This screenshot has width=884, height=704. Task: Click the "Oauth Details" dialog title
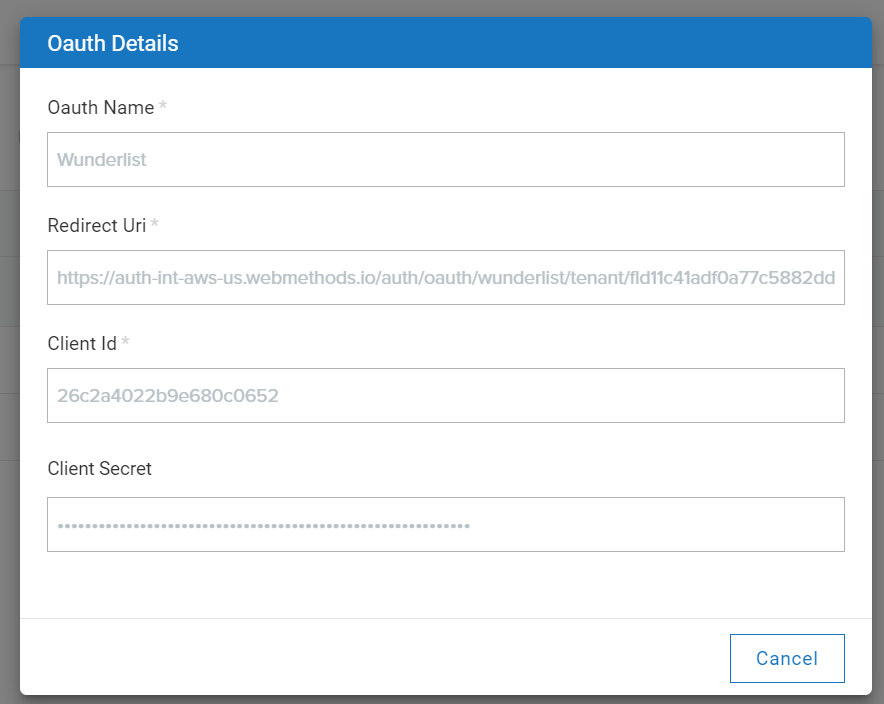(x=113, y=44)
